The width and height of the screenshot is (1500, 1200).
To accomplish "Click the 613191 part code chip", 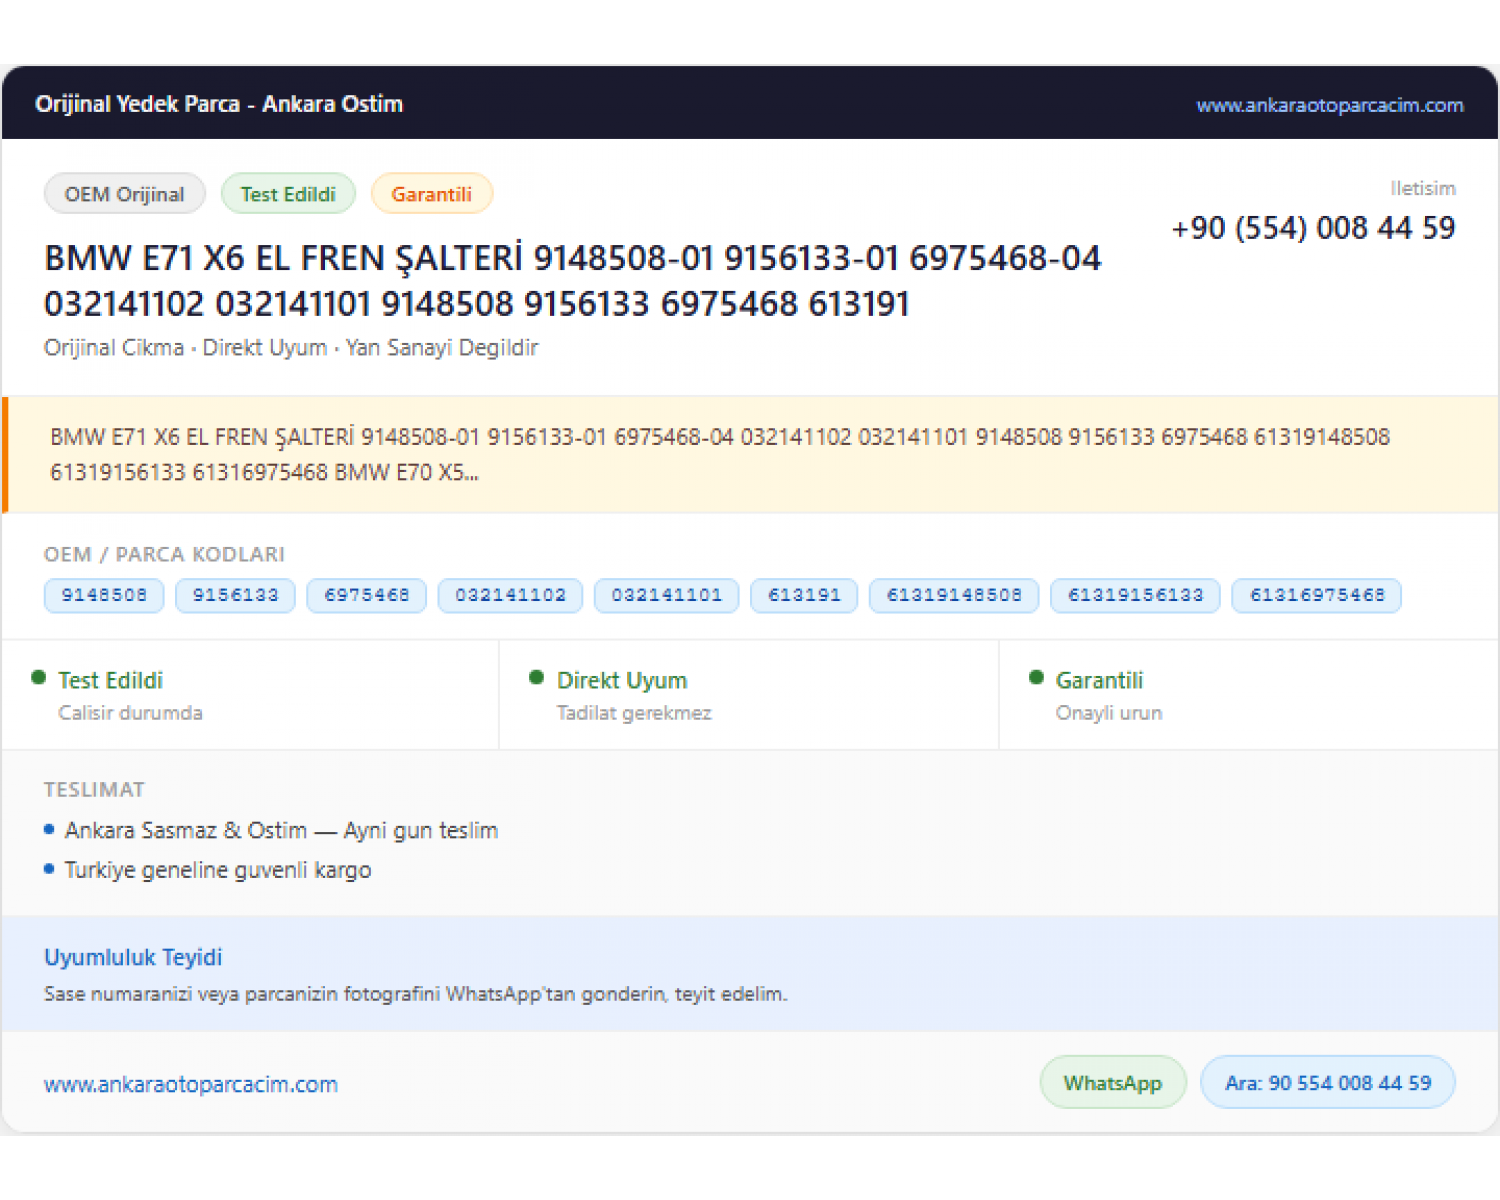I will [x=804, y=595].
